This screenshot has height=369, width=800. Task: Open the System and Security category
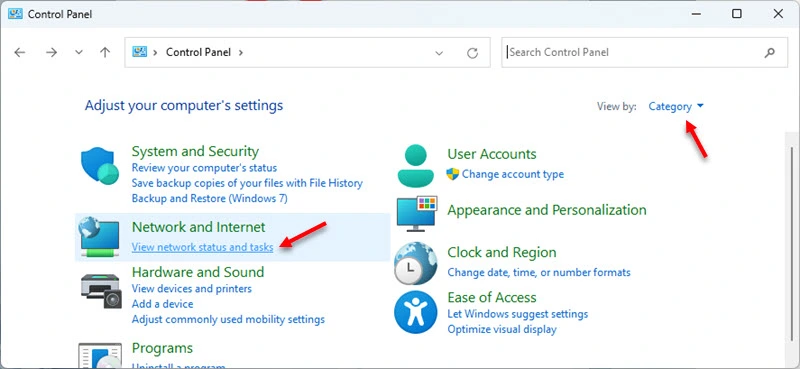point(195,152)
